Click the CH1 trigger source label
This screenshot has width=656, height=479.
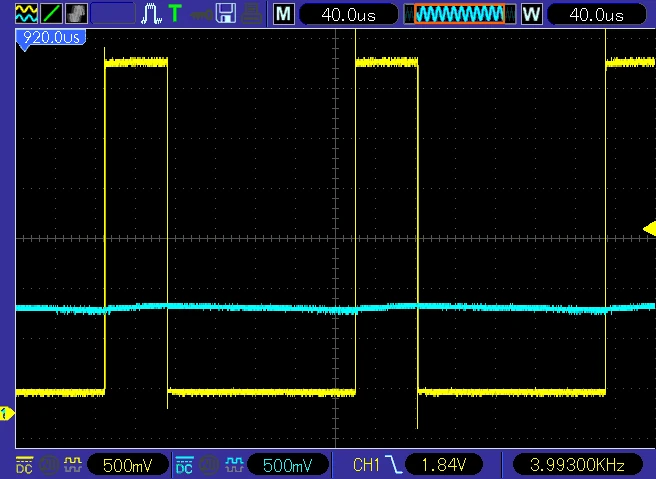pyautogui.click(x=366, y=465)
